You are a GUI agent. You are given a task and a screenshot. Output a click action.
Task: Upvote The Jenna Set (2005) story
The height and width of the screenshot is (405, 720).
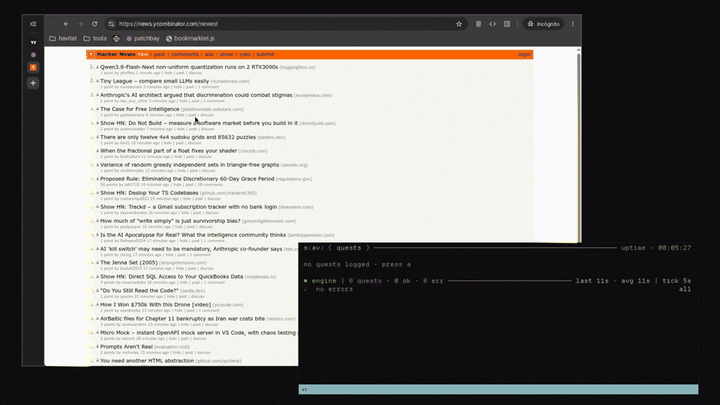click(x=97, y=263)
